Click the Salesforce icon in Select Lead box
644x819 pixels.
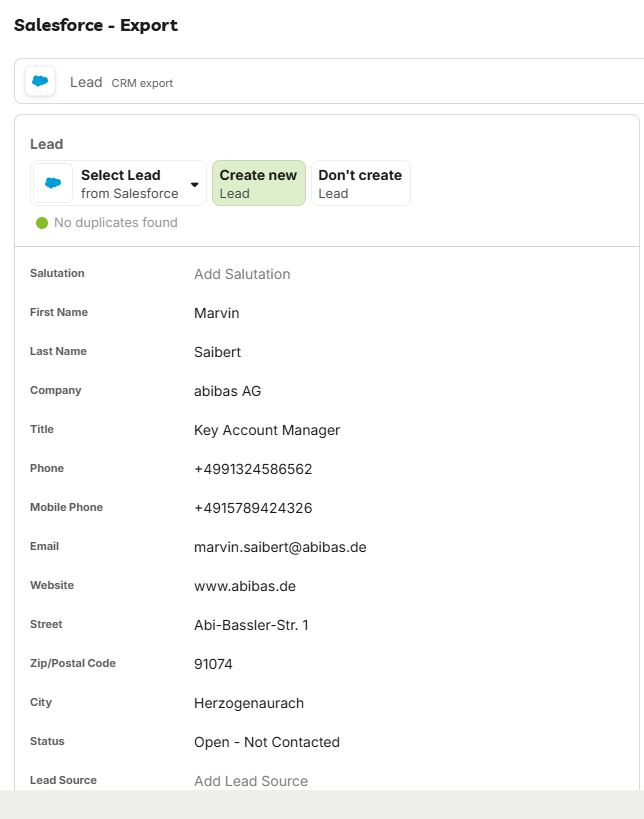(x=53, y=183)
